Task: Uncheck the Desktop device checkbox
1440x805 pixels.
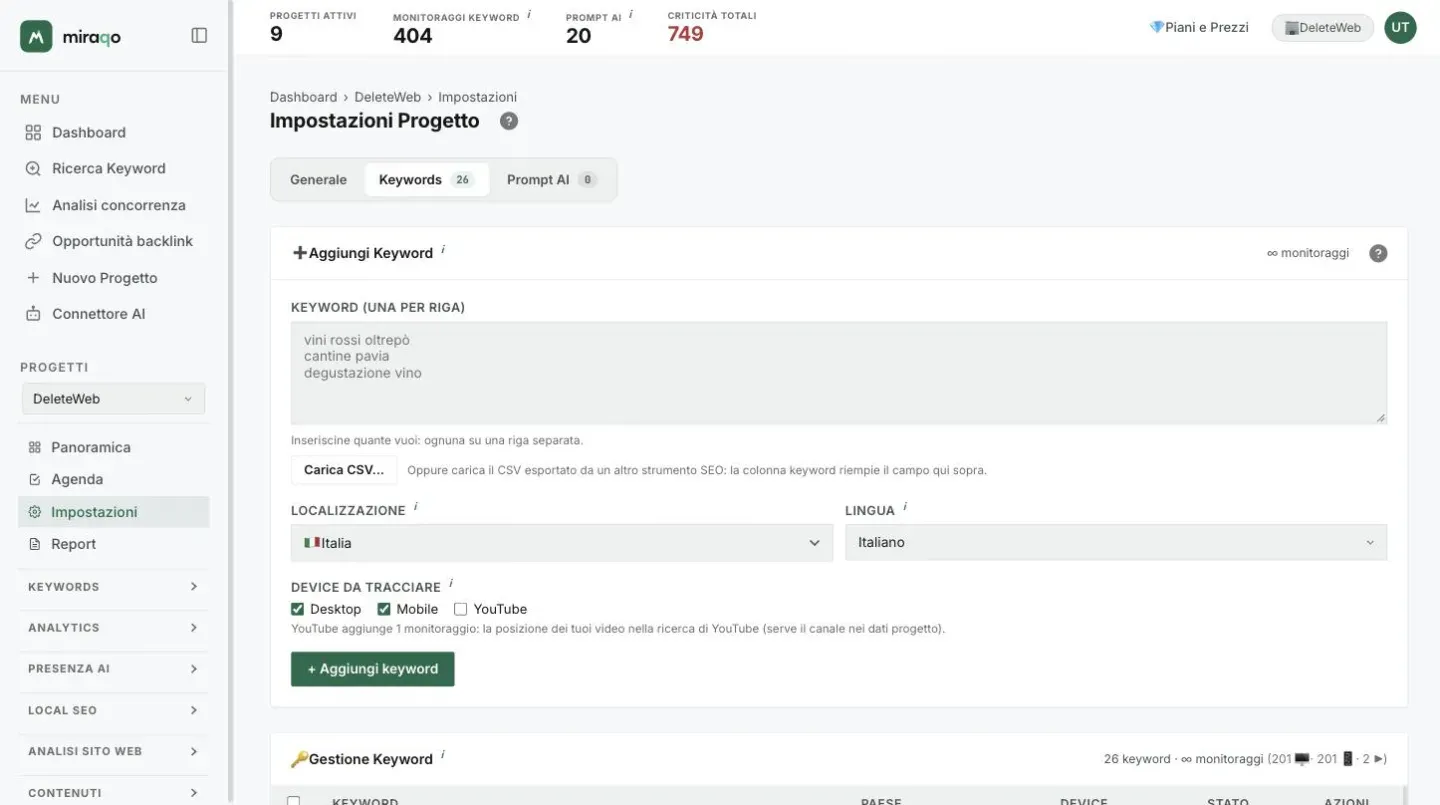Action: pyautogui.click(x=297, y=609)
